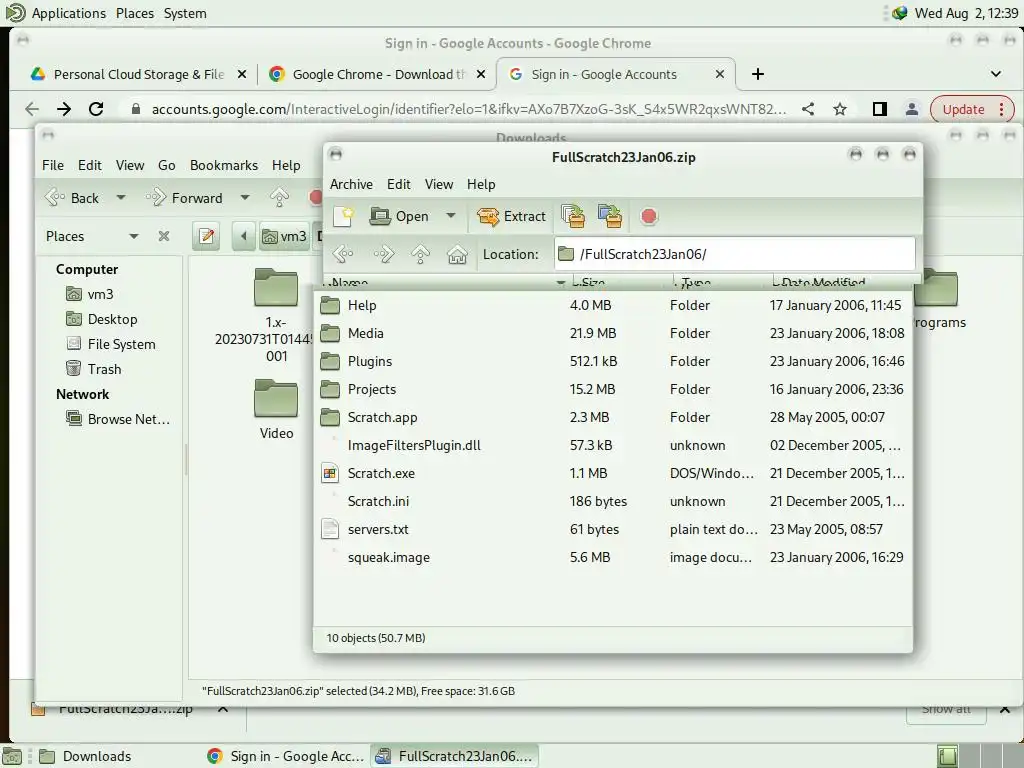Select the Scratch.app folder
The image size is (1024, 768).
click(x=613, y=417)
